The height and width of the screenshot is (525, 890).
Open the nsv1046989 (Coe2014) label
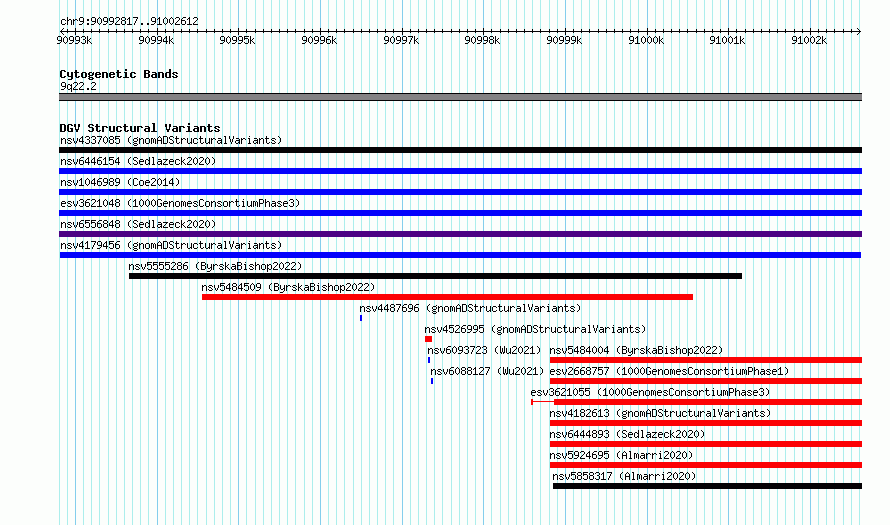(x=120, y=182)
